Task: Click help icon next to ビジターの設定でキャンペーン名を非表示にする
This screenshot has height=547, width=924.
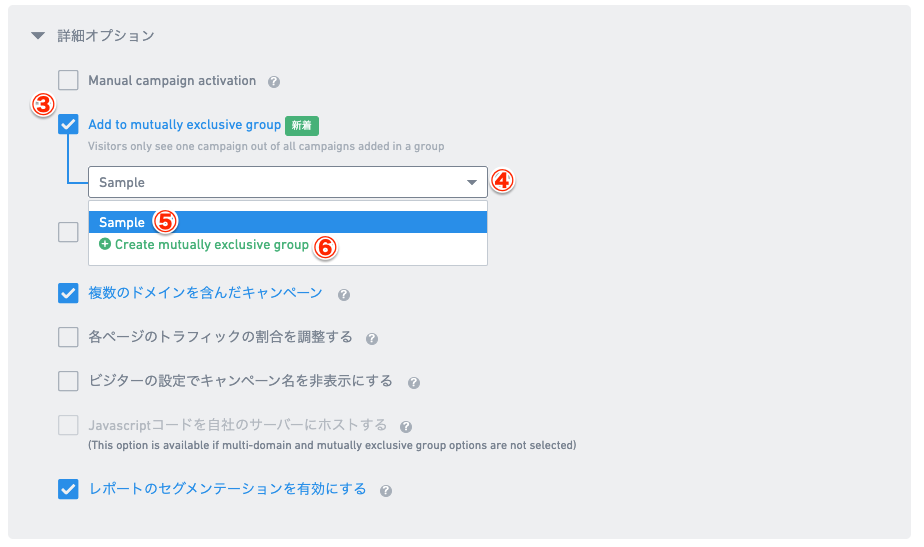Action: point(414,383)
